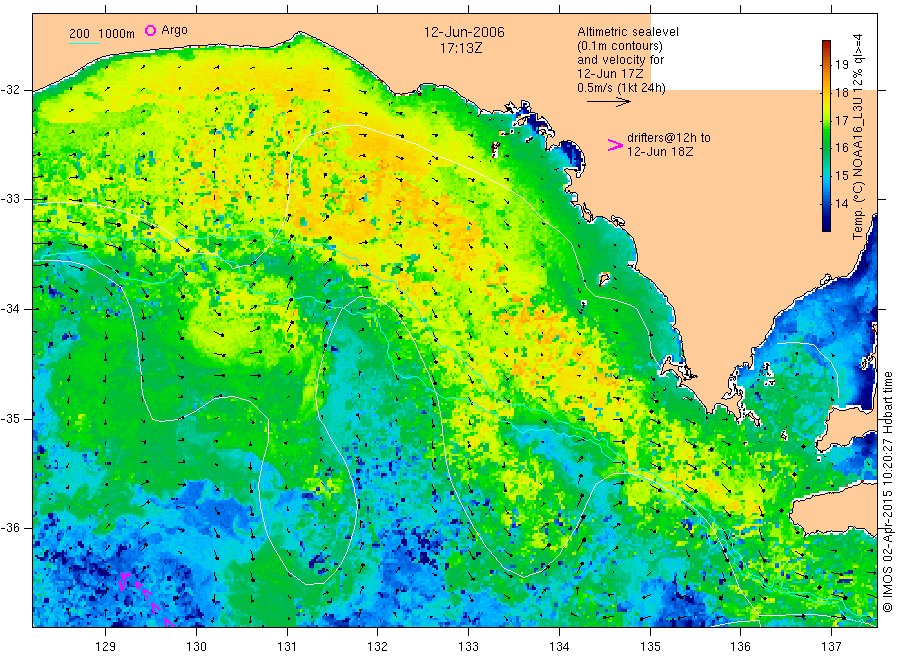Click the '12-Jun 18Z' drifter label

tap(660, 152)
